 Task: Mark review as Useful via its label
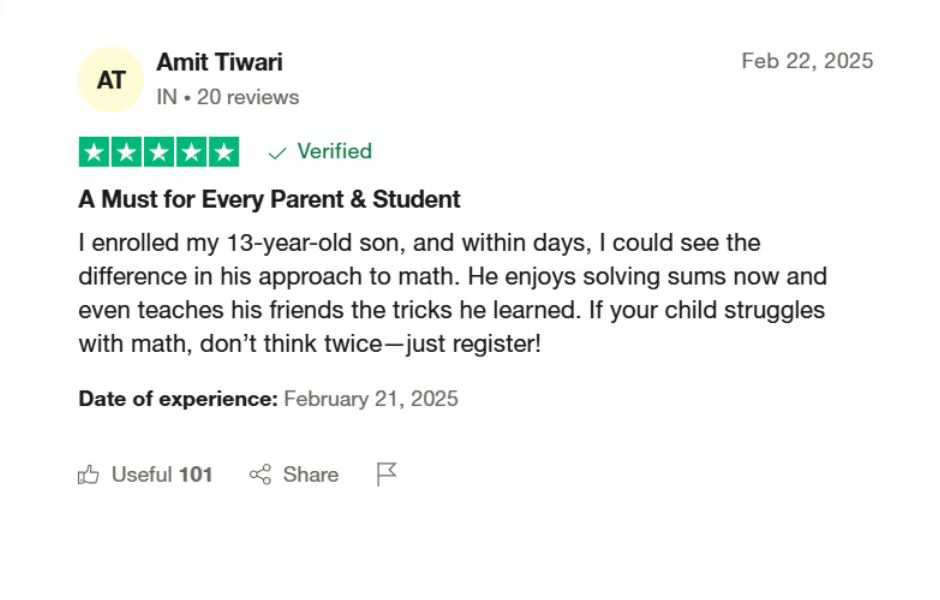click(142, 475)
